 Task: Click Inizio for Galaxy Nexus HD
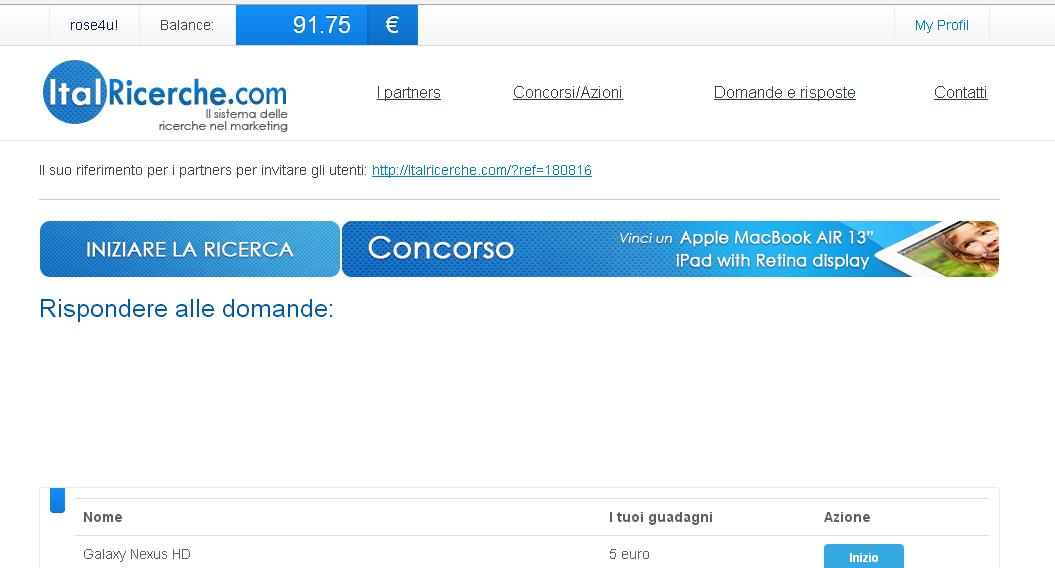click(863, 557)
